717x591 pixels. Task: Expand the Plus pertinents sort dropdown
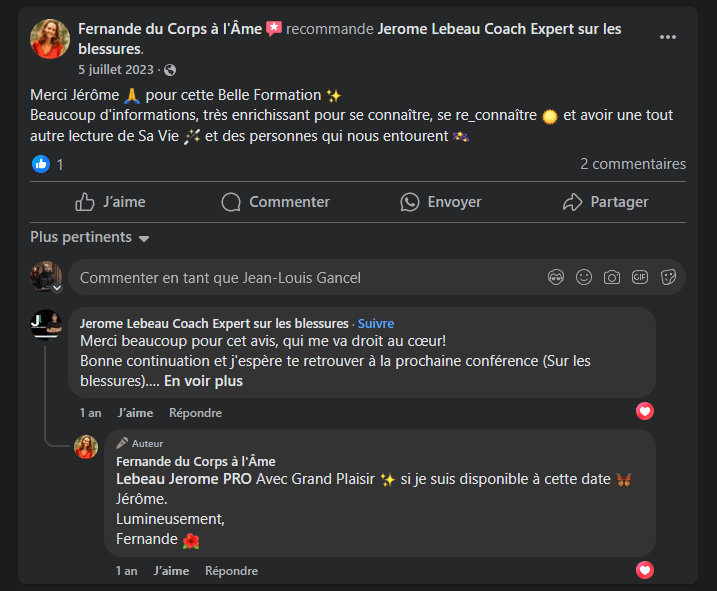(x=90, y=238)
